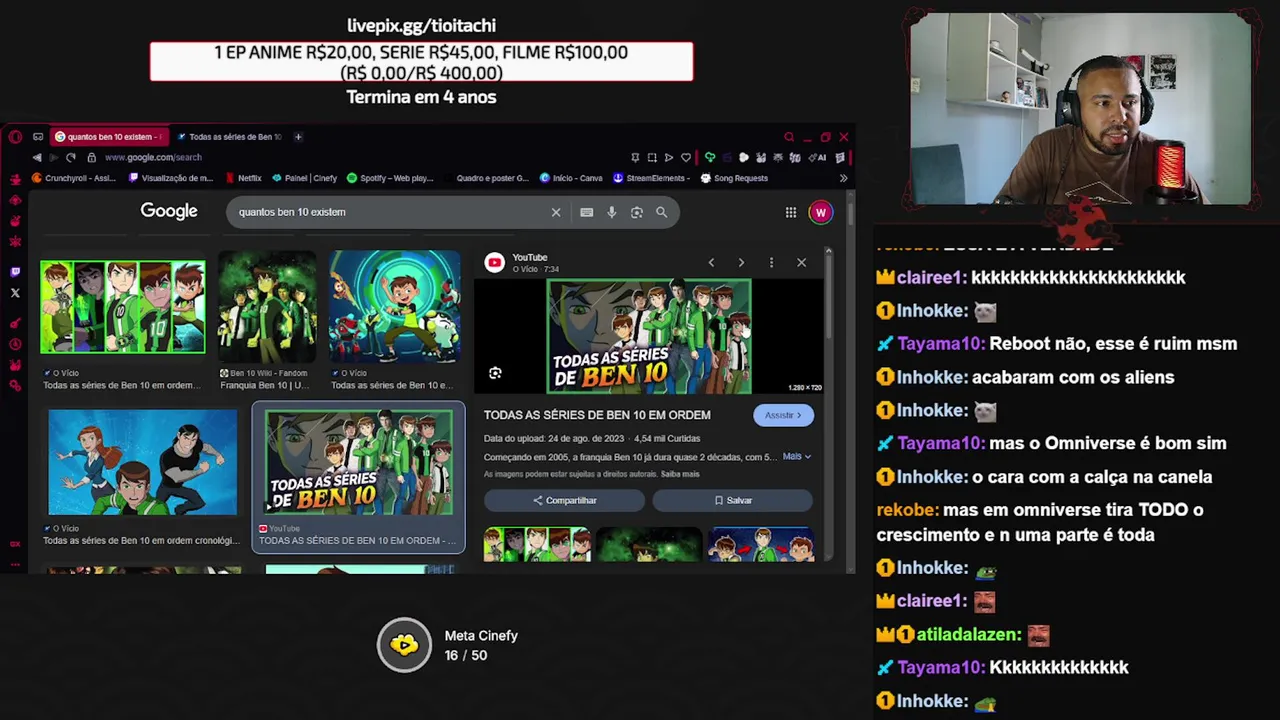Show next image in preview panel
Screen dimensions: 1280x720
point(741,263)
